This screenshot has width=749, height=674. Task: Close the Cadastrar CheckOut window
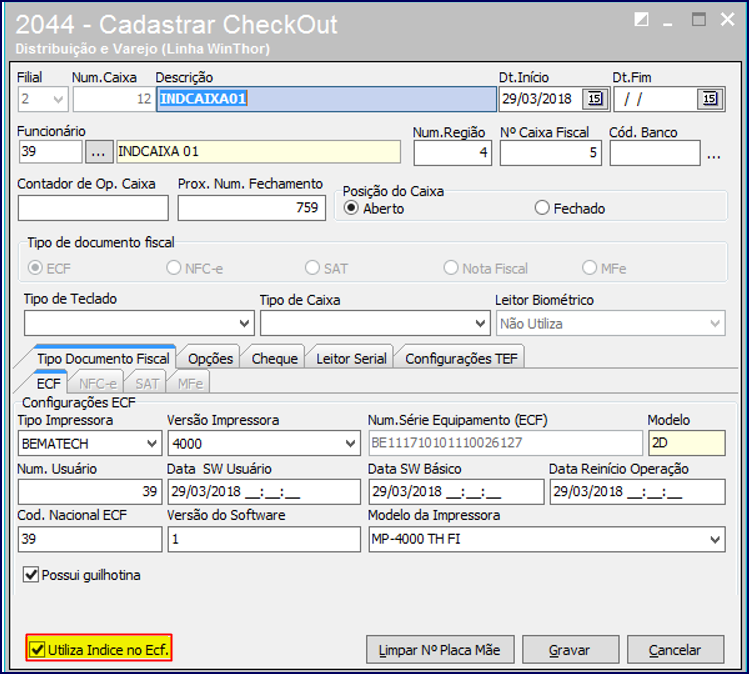point(728,20)
